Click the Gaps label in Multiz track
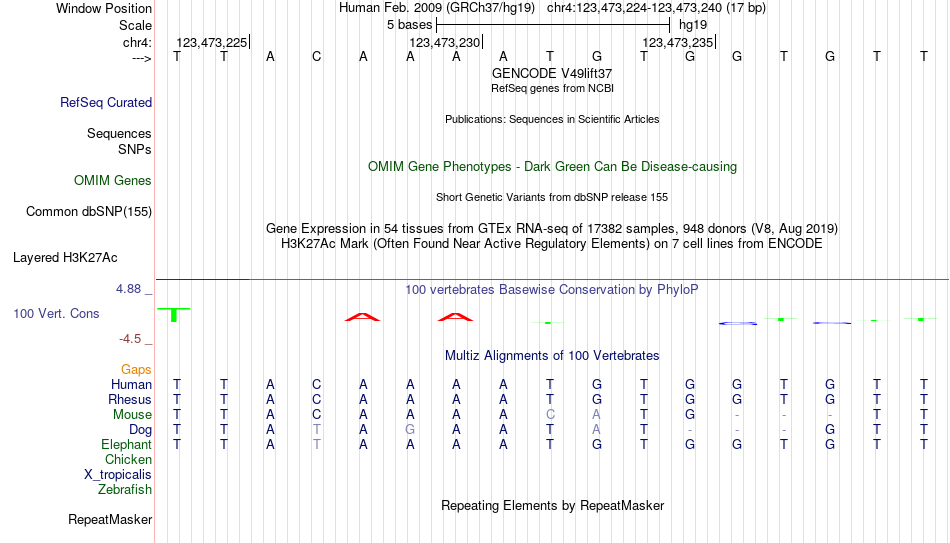Screen dimensions: 950x543 pyautogui.click(x=136, y=370)
